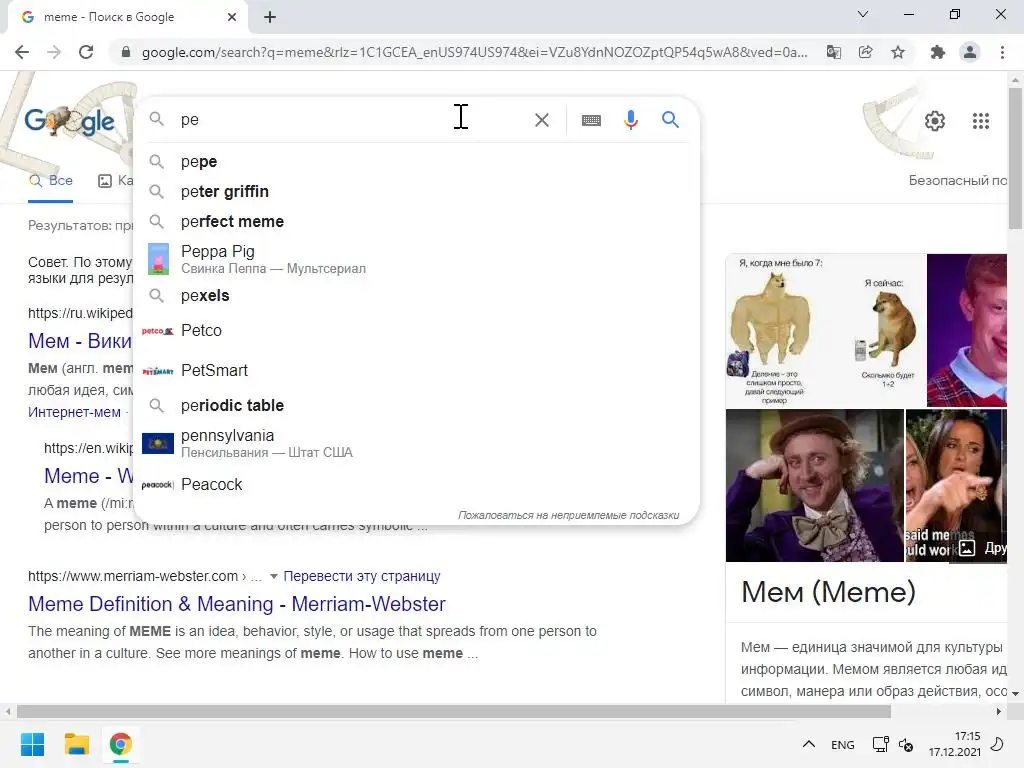Open the Willy Wonka meme image

[x=814, y=485]
